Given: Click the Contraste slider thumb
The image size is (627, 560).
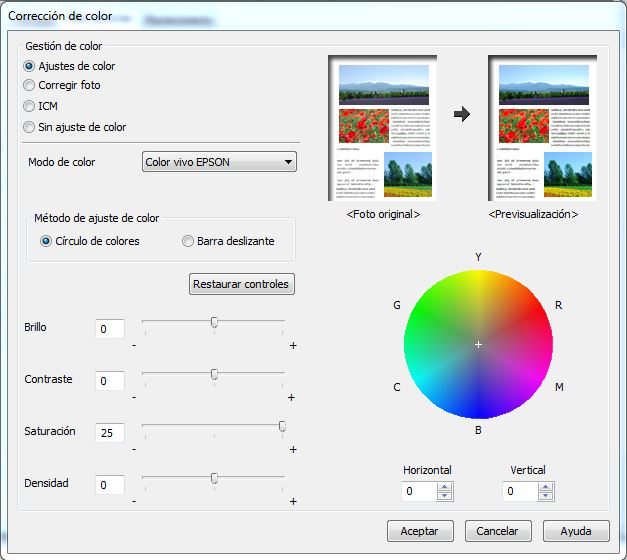Looking at the screenshot, I should 214,374.
